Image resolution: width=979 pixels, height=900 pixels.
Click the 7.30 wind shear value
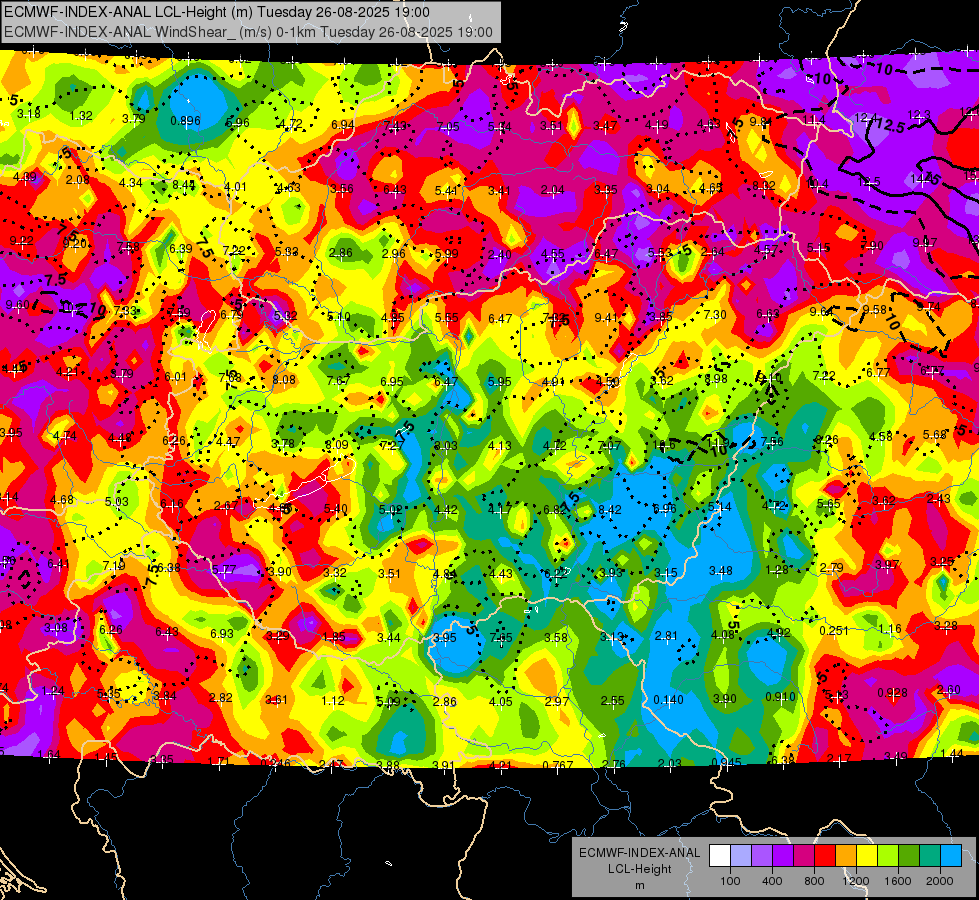click(x=715, y=315)
